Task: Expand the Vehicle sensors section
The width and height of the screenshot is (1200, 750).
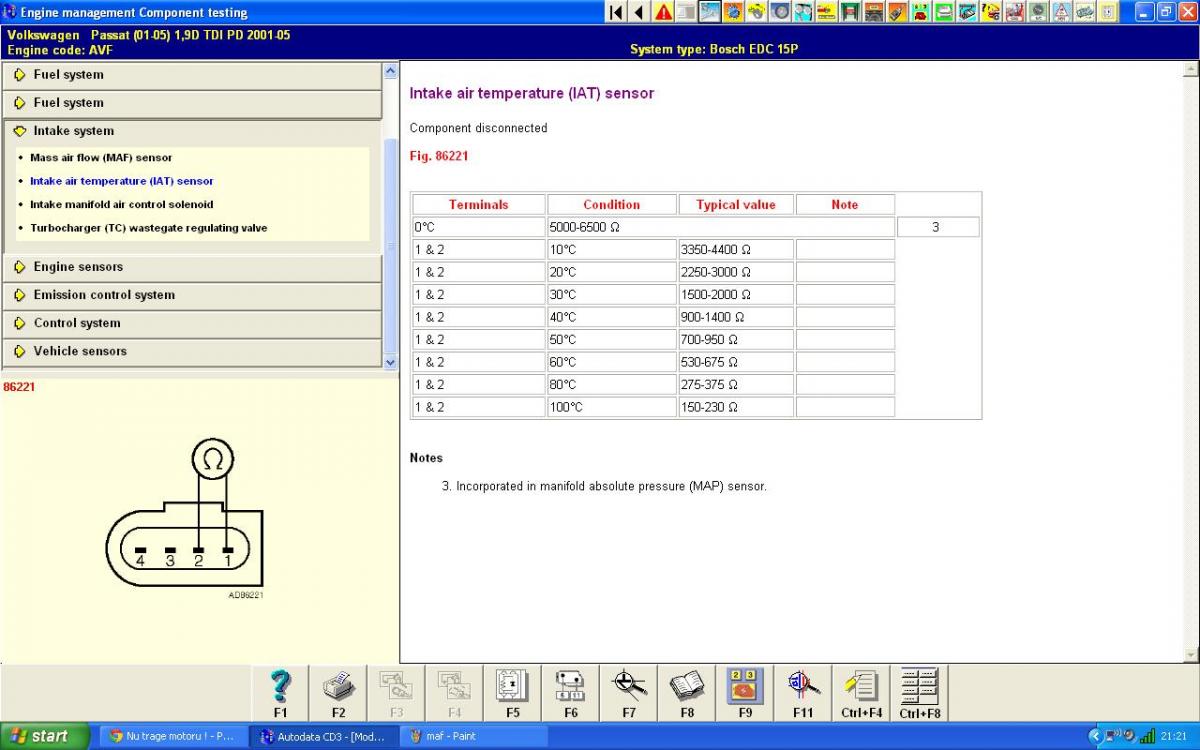Action: point(80,351)
